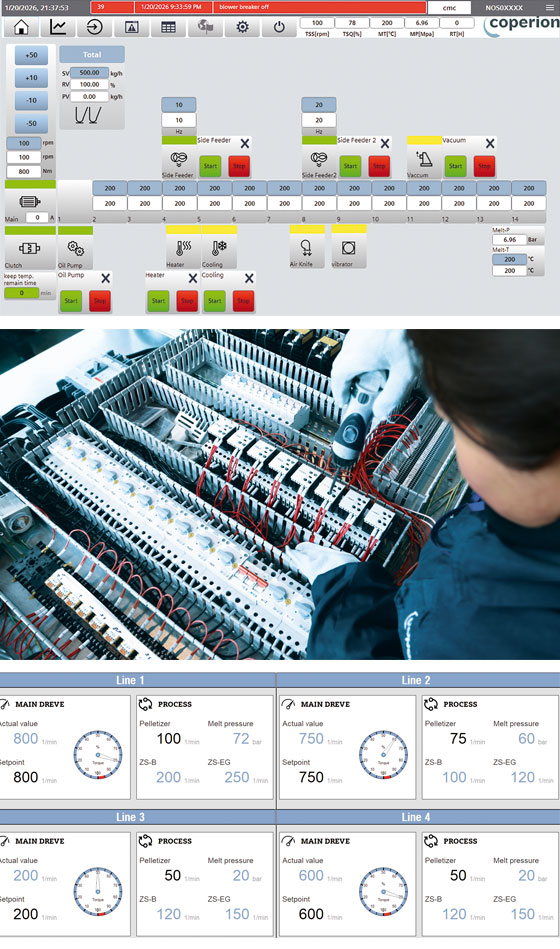
Task: Go to the Home screen icon
Action: point(21,27)
